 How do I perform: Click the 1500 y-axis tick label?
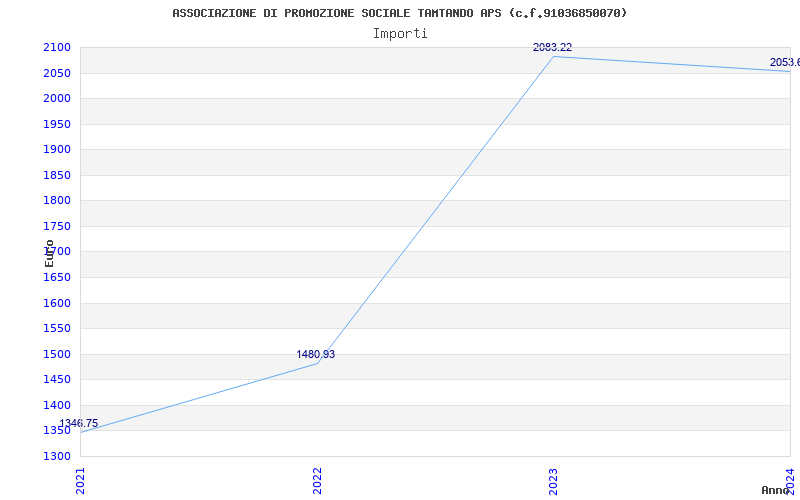(57, 354)
